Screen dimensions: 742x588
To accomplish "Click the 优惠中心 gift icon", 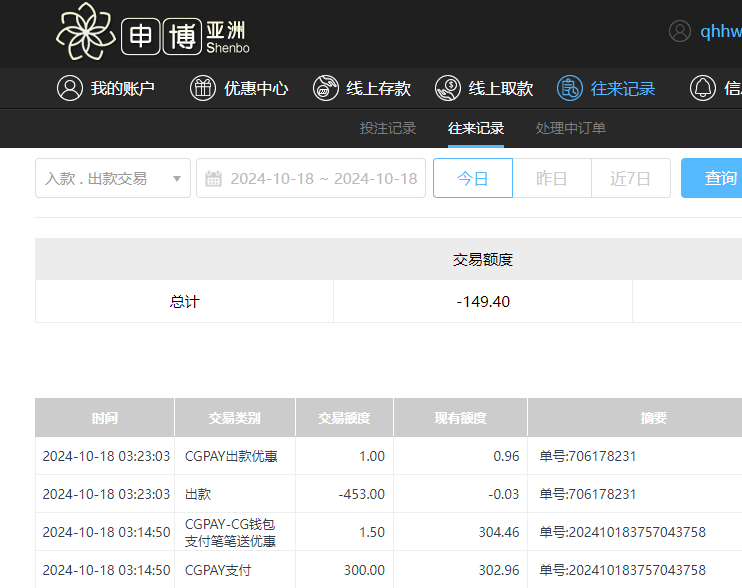I will coord(203,88).
